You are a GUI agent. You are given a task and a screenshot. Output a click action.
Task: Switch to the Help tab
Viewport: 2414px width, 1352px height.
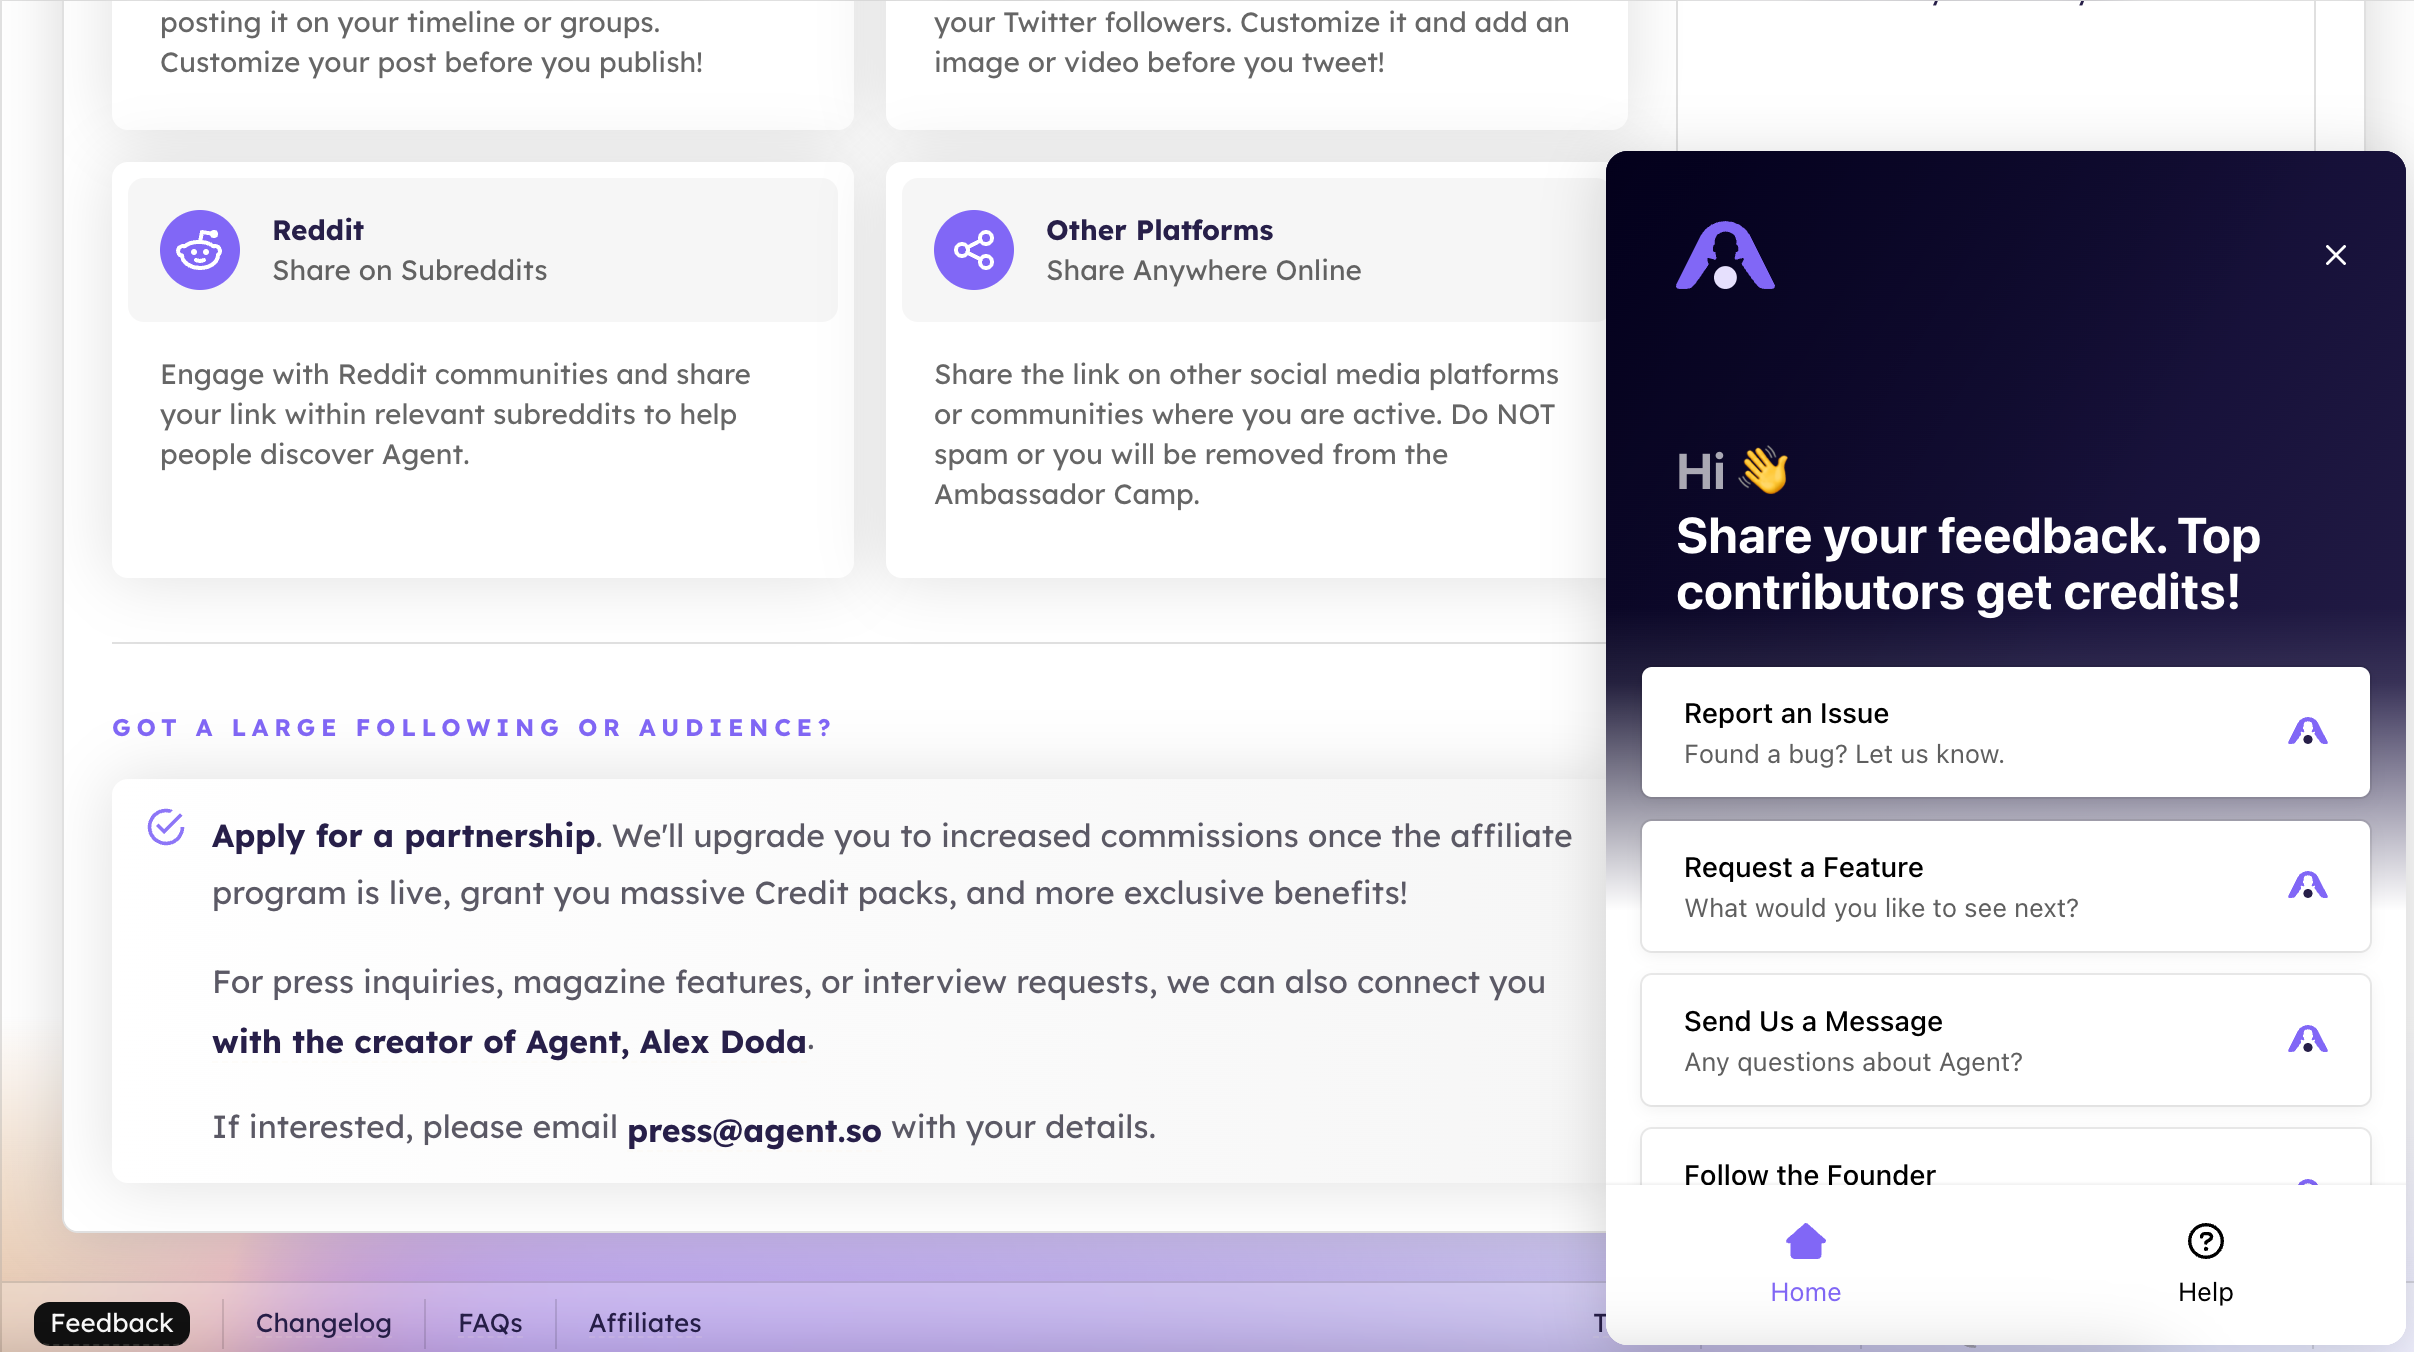[2206, 1264]
